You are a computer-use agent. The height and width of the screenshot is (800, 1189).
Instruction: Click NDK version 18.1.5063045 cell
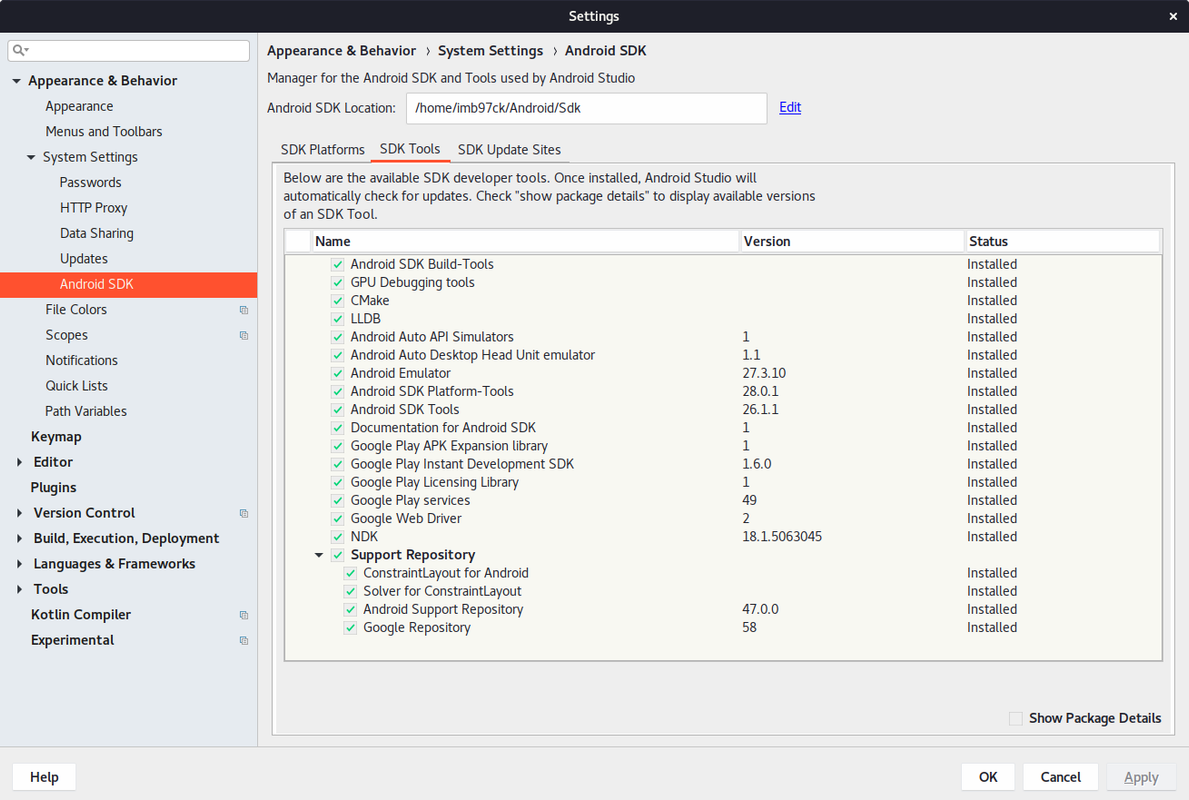coord(782,537)
